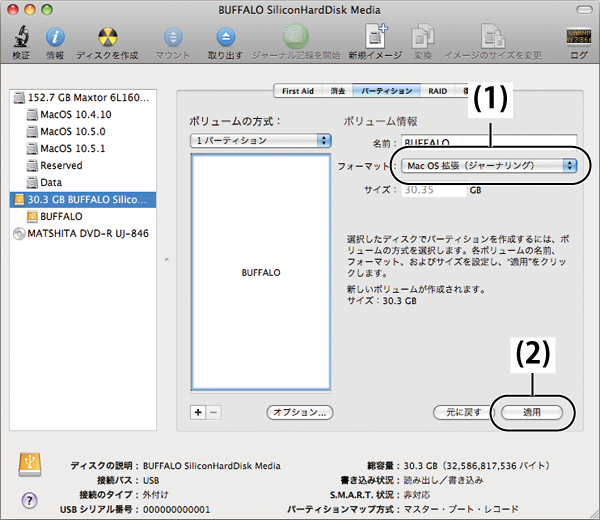Select the 152.7 GB Maxtor disk

[83, 98]
